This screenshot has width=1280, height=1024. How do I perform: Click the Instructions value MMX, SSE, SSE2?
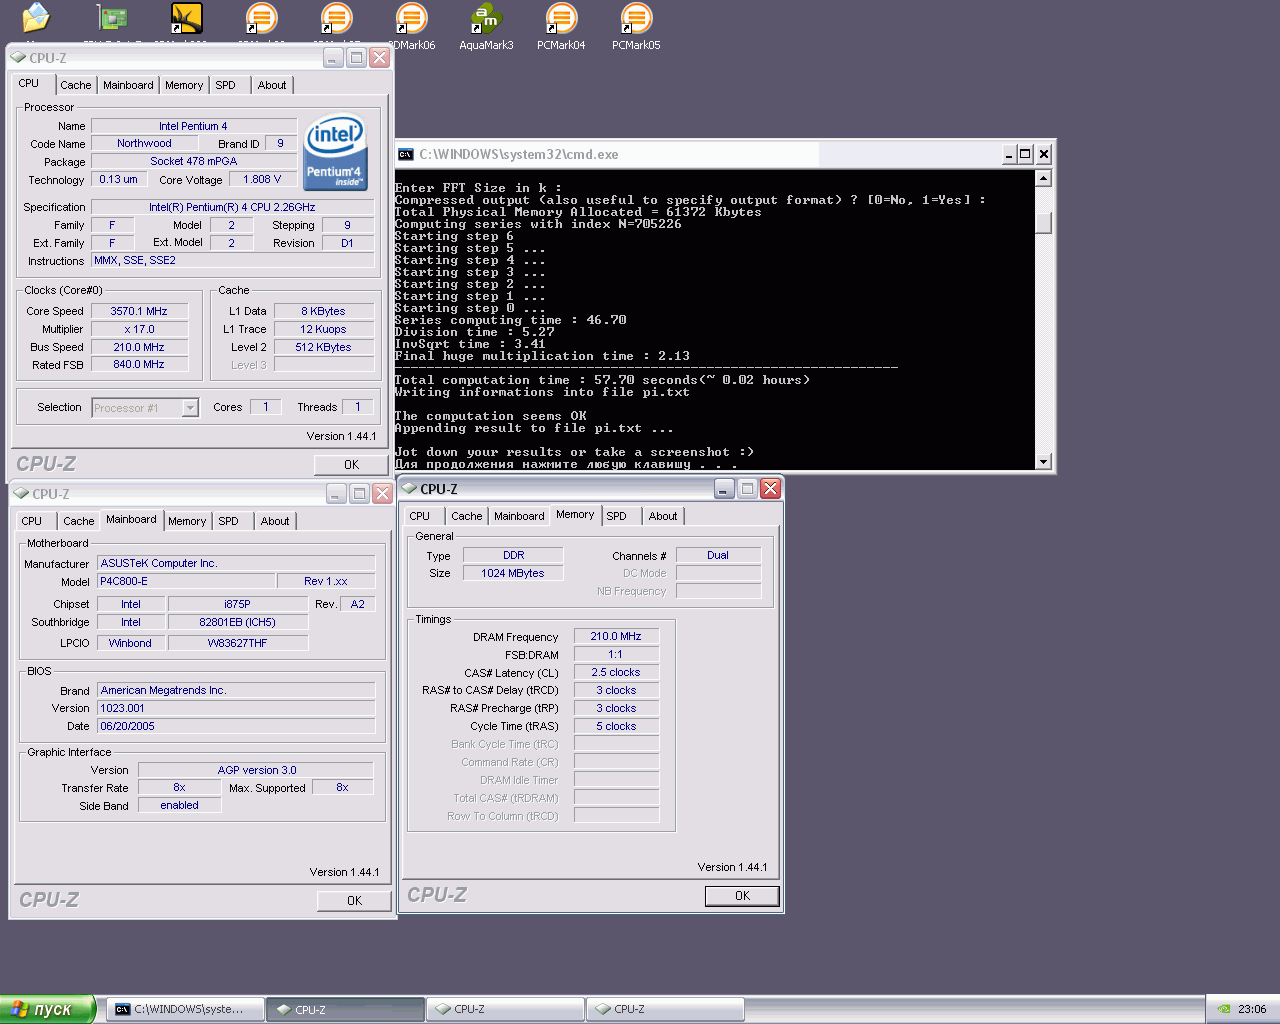(x=233, y=261)
